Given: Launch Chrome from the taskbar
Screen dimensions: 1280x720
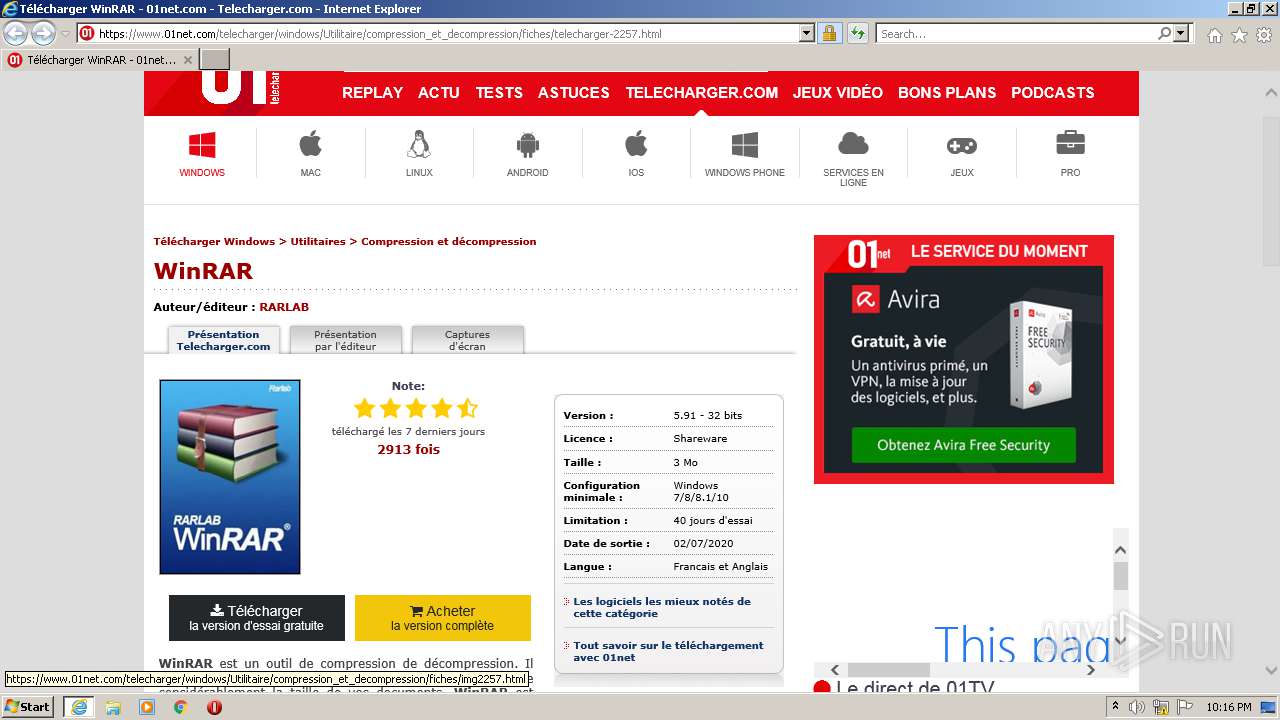Looking at the screenshot, I should [181, 707].
